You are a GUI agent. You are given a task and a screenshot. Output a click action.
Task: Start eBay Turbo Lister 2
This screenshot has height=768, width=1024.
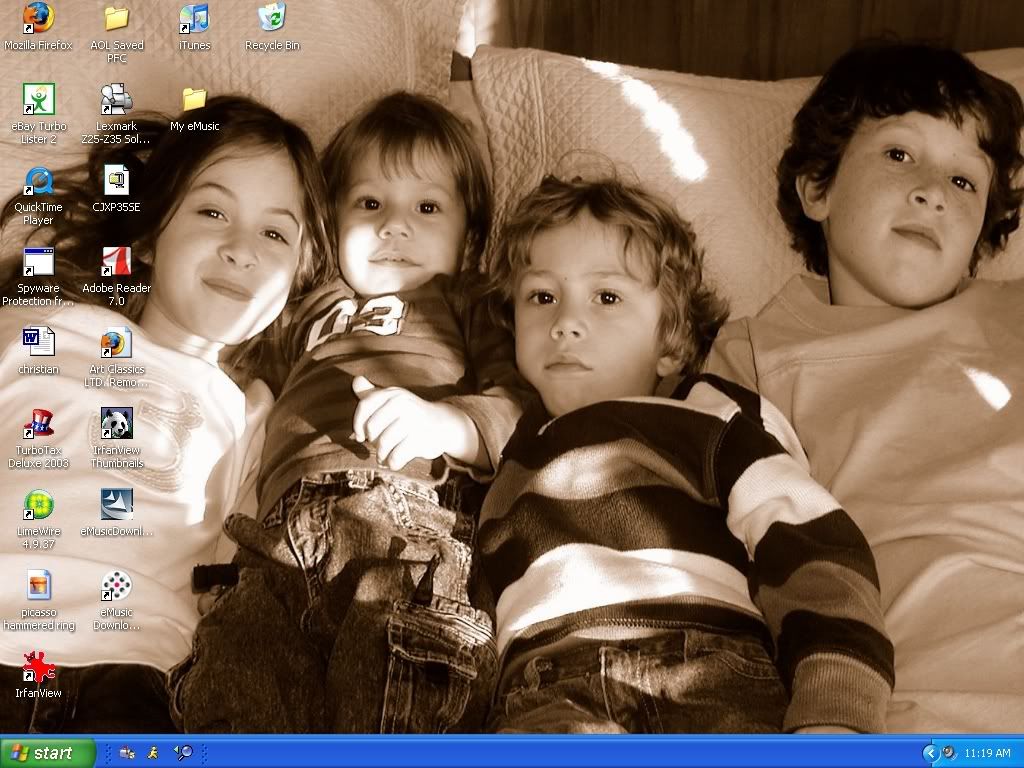[x=38, y=98]
